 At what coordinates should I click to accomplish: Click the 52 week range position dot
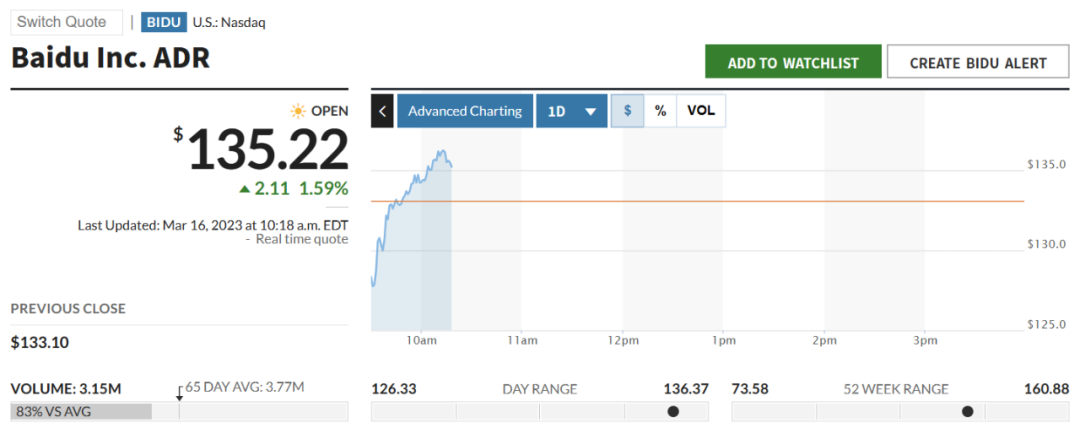[x=967, y=411]
